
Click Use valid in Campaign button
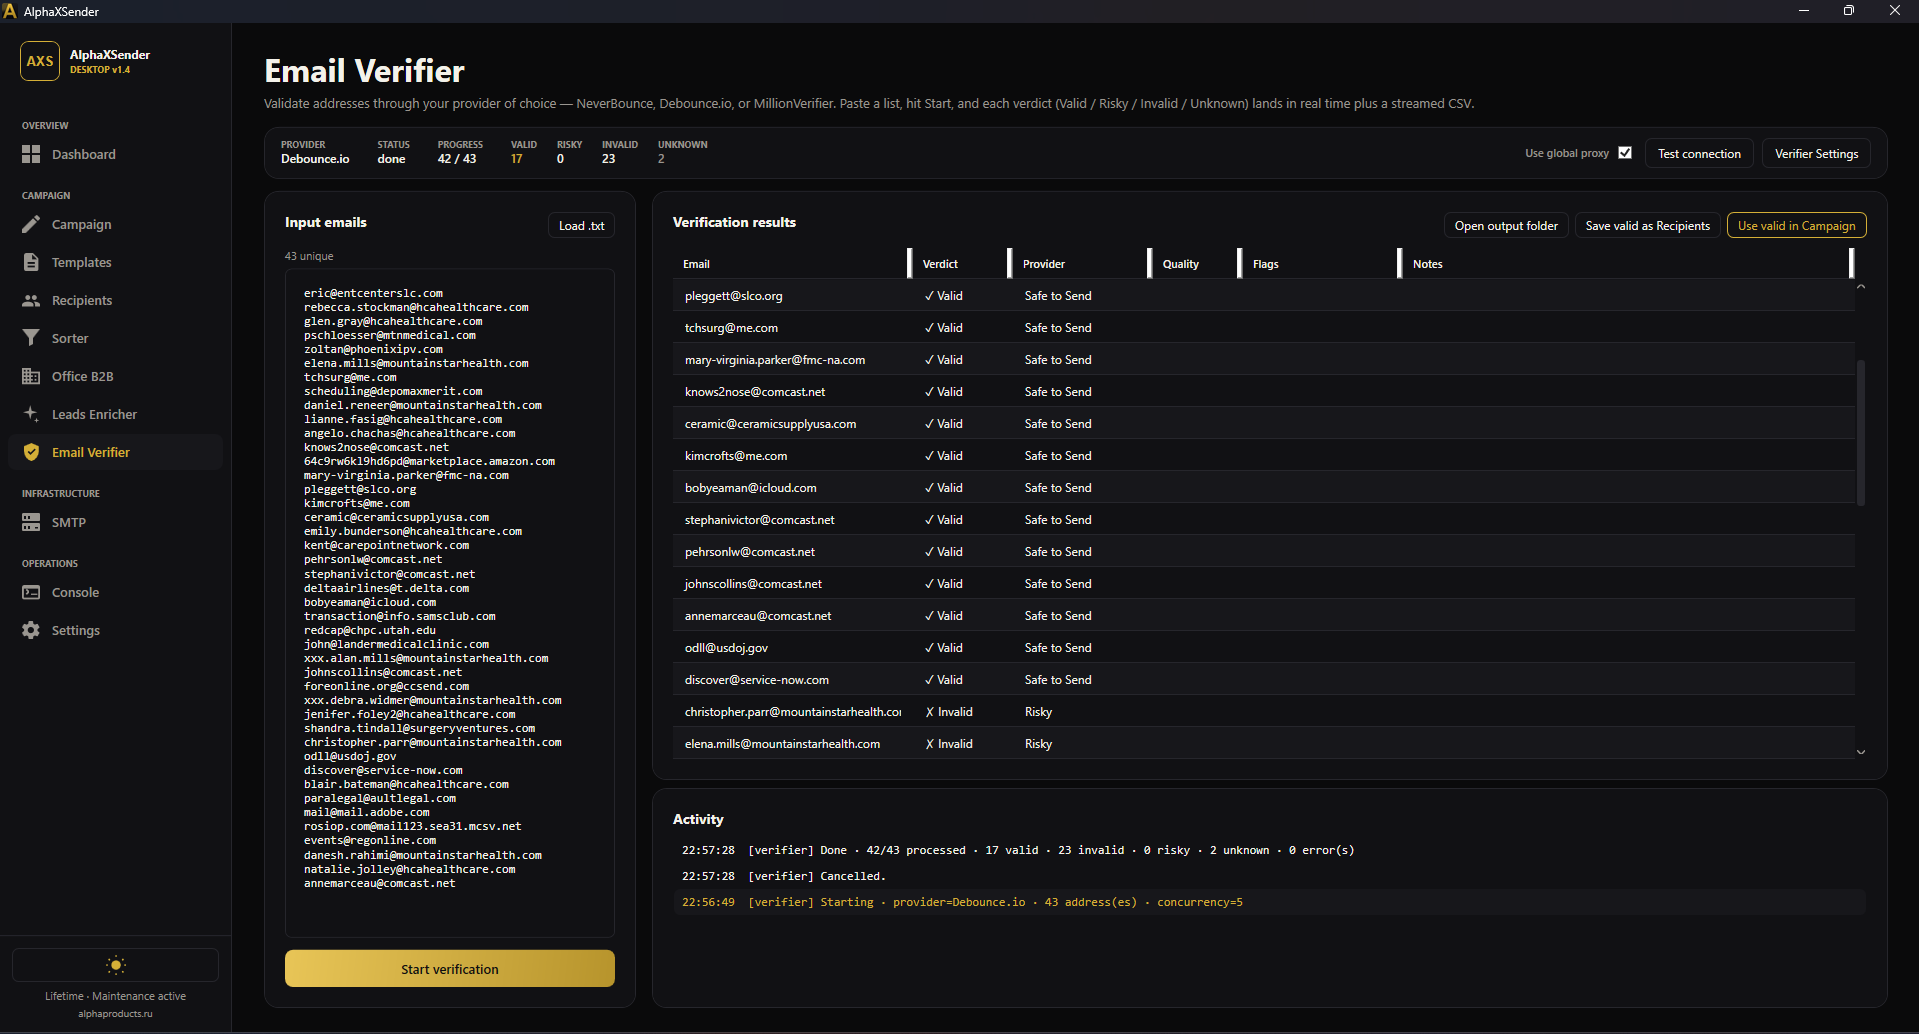(x=1796, y=226)
